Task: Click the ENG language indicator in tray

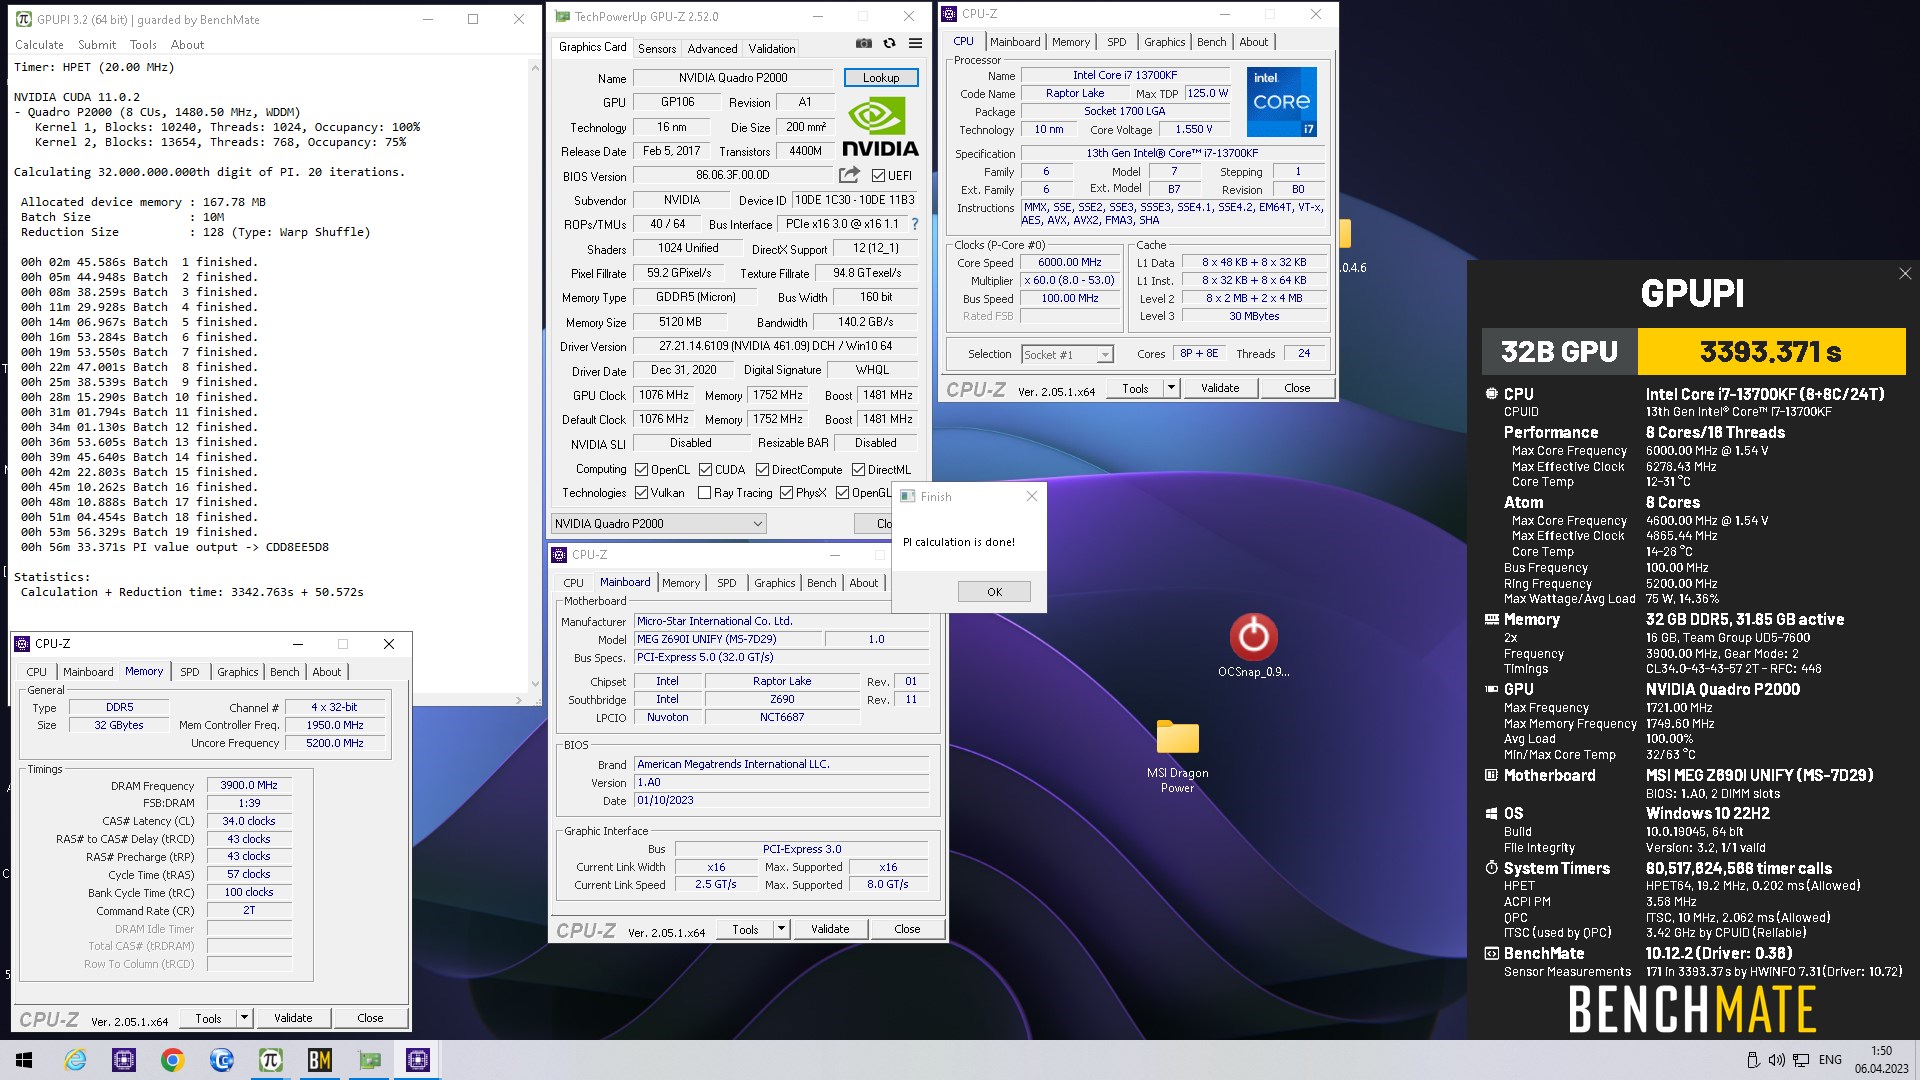Action: (x=1830, y=1060)
